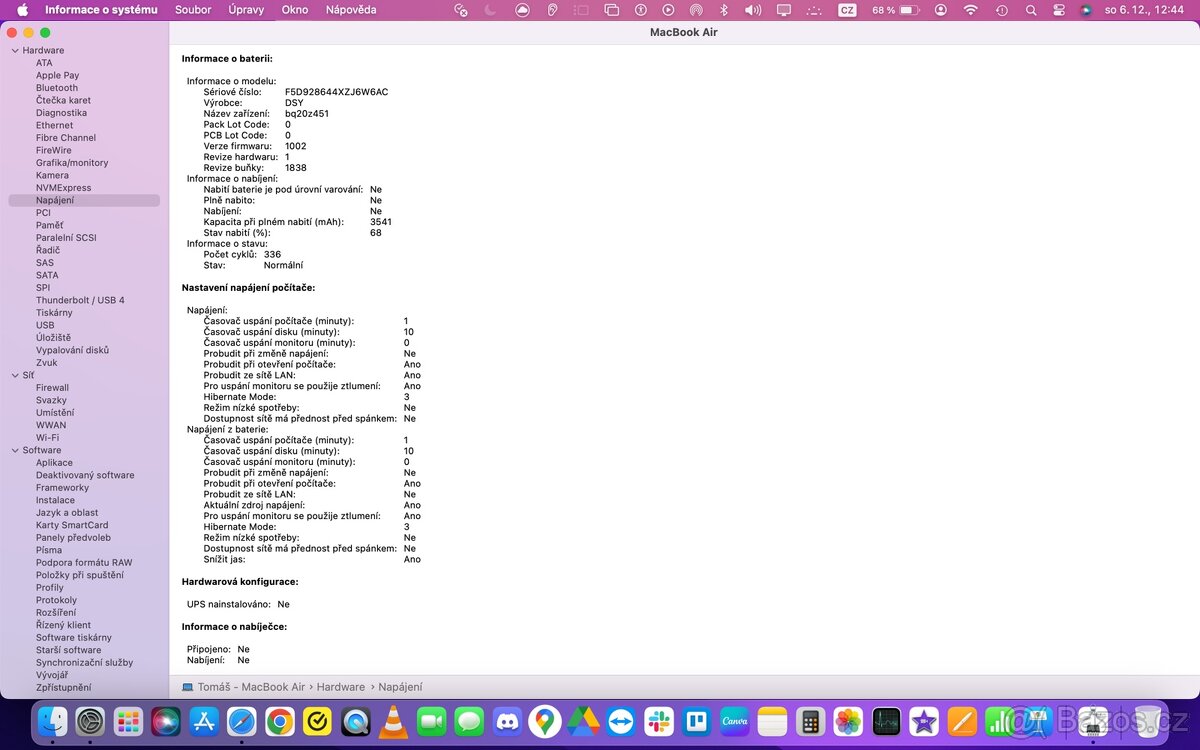
Task: Launch Trello from the Dock
Action: pos(696,721)
